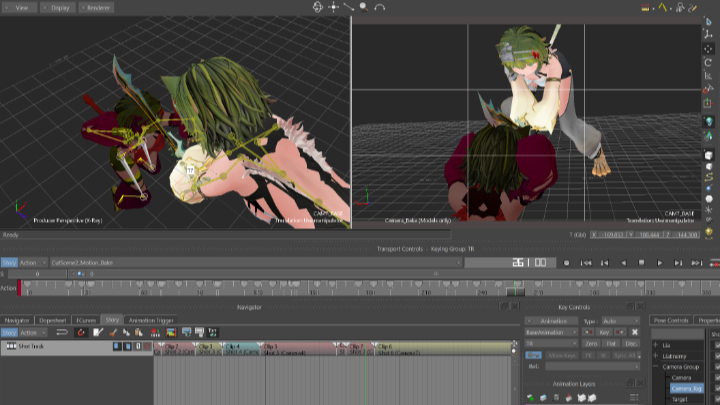Toggle the red magnet snap icon in Story toolbar
Viewport: 720px width, 405px height.
pos(81,332)
